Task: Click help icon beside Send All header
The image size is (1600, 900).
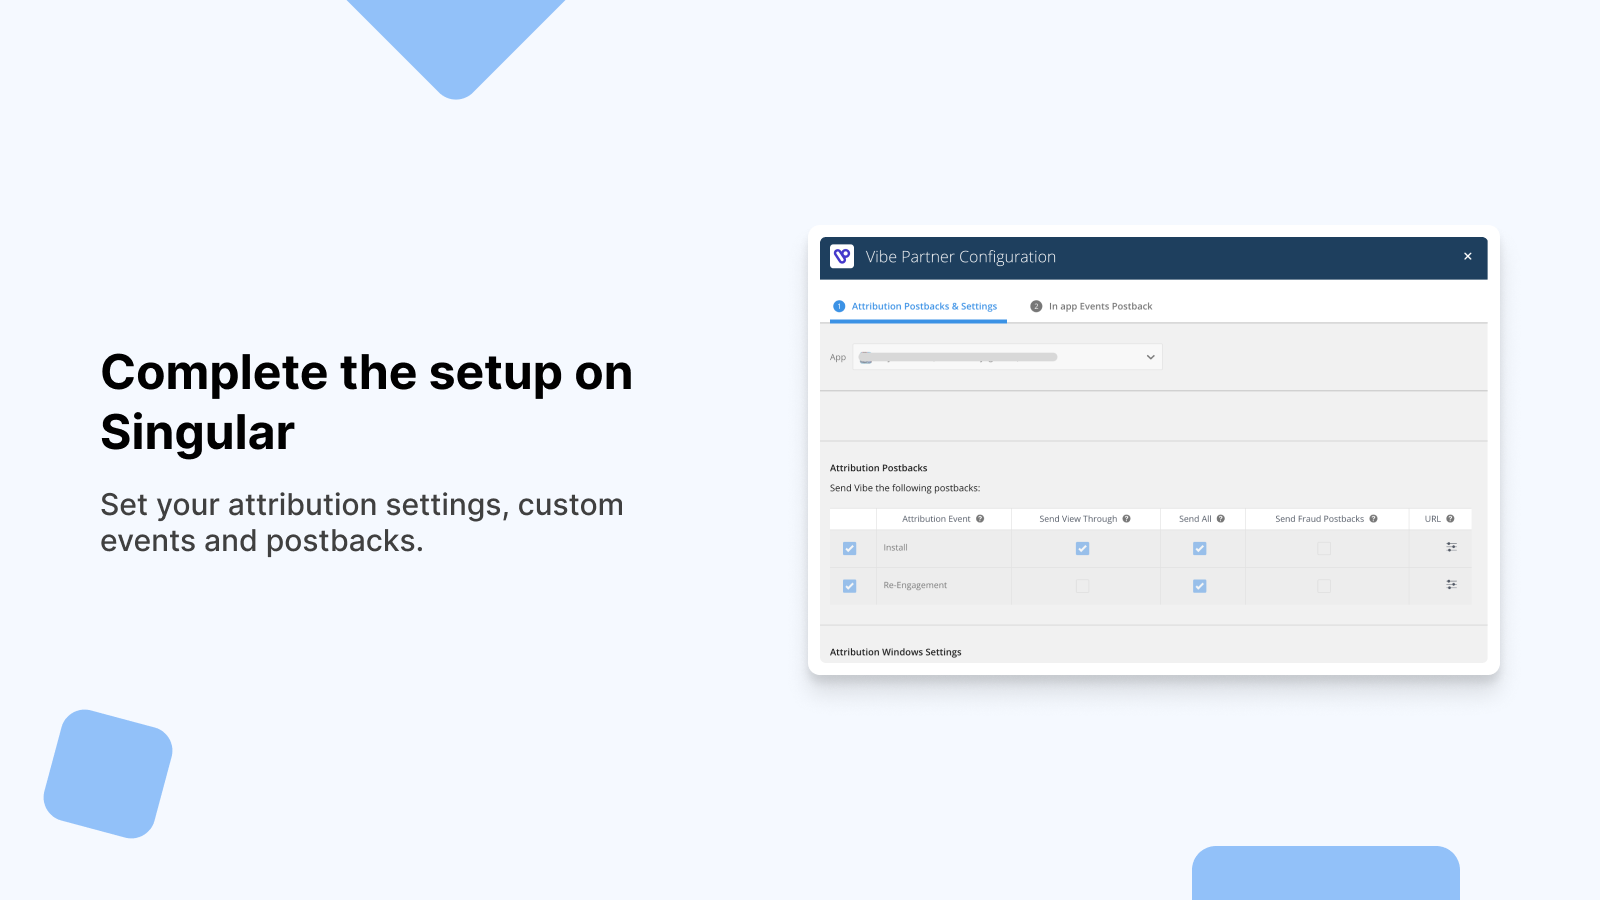Action: tap(1221, 519)
